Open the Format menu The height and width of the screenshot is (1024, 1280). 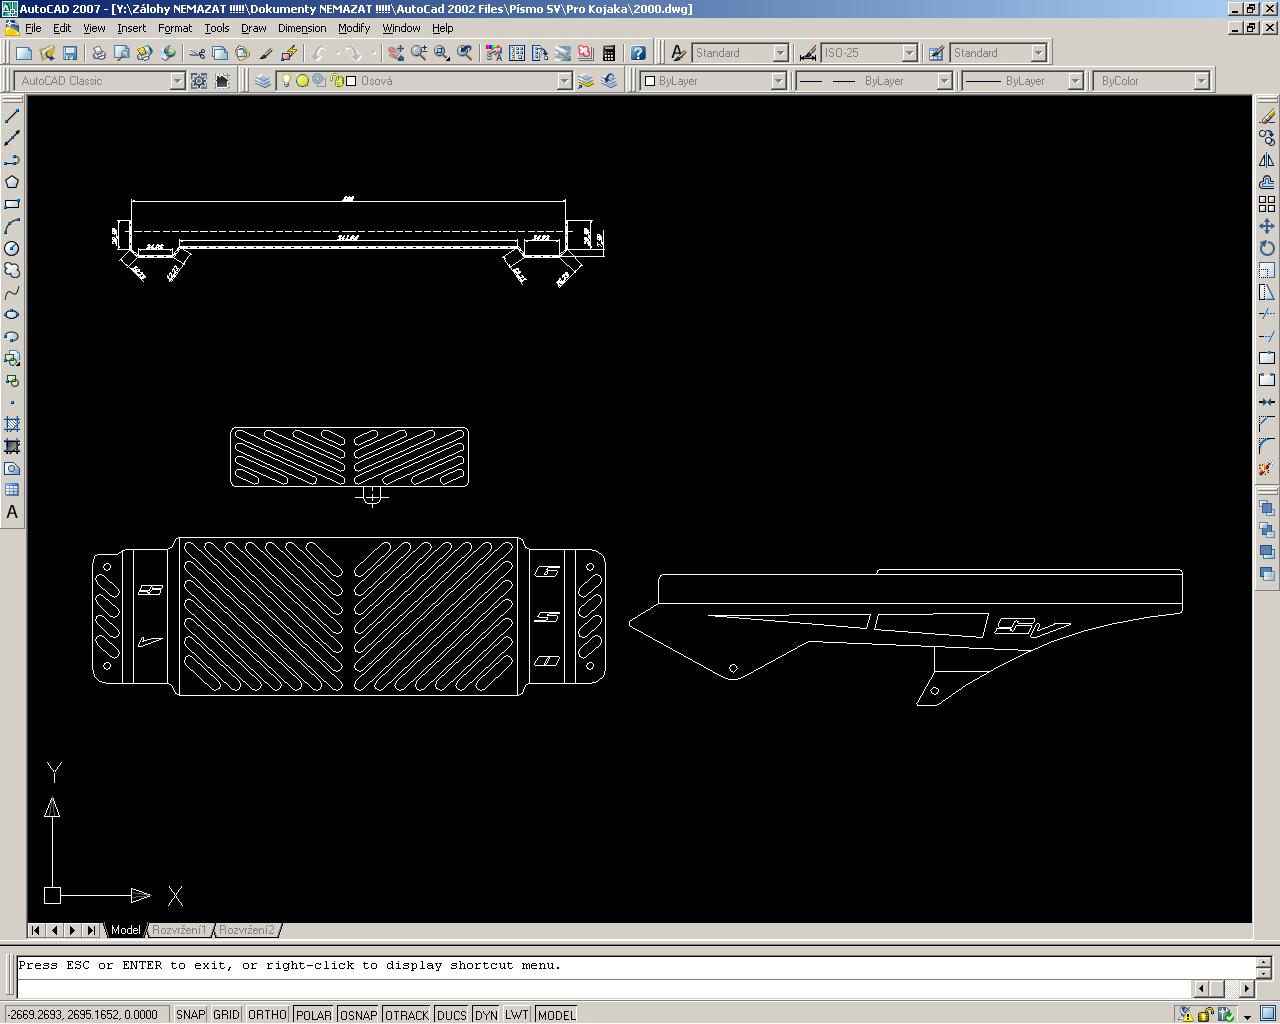[175, 28]
